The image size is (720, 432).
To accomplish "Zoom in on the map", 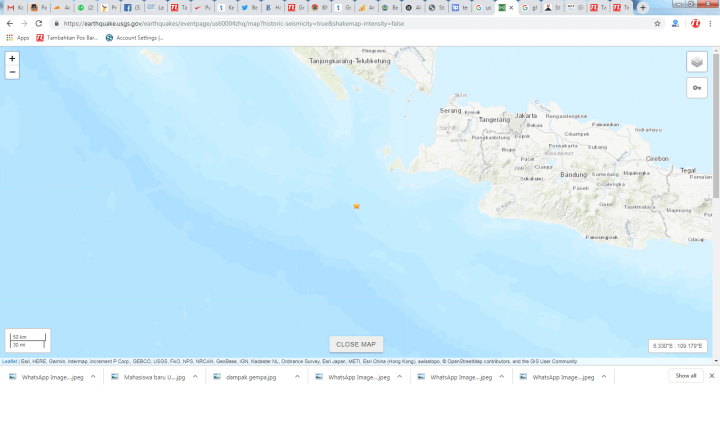I will click(x=12, y=59).
